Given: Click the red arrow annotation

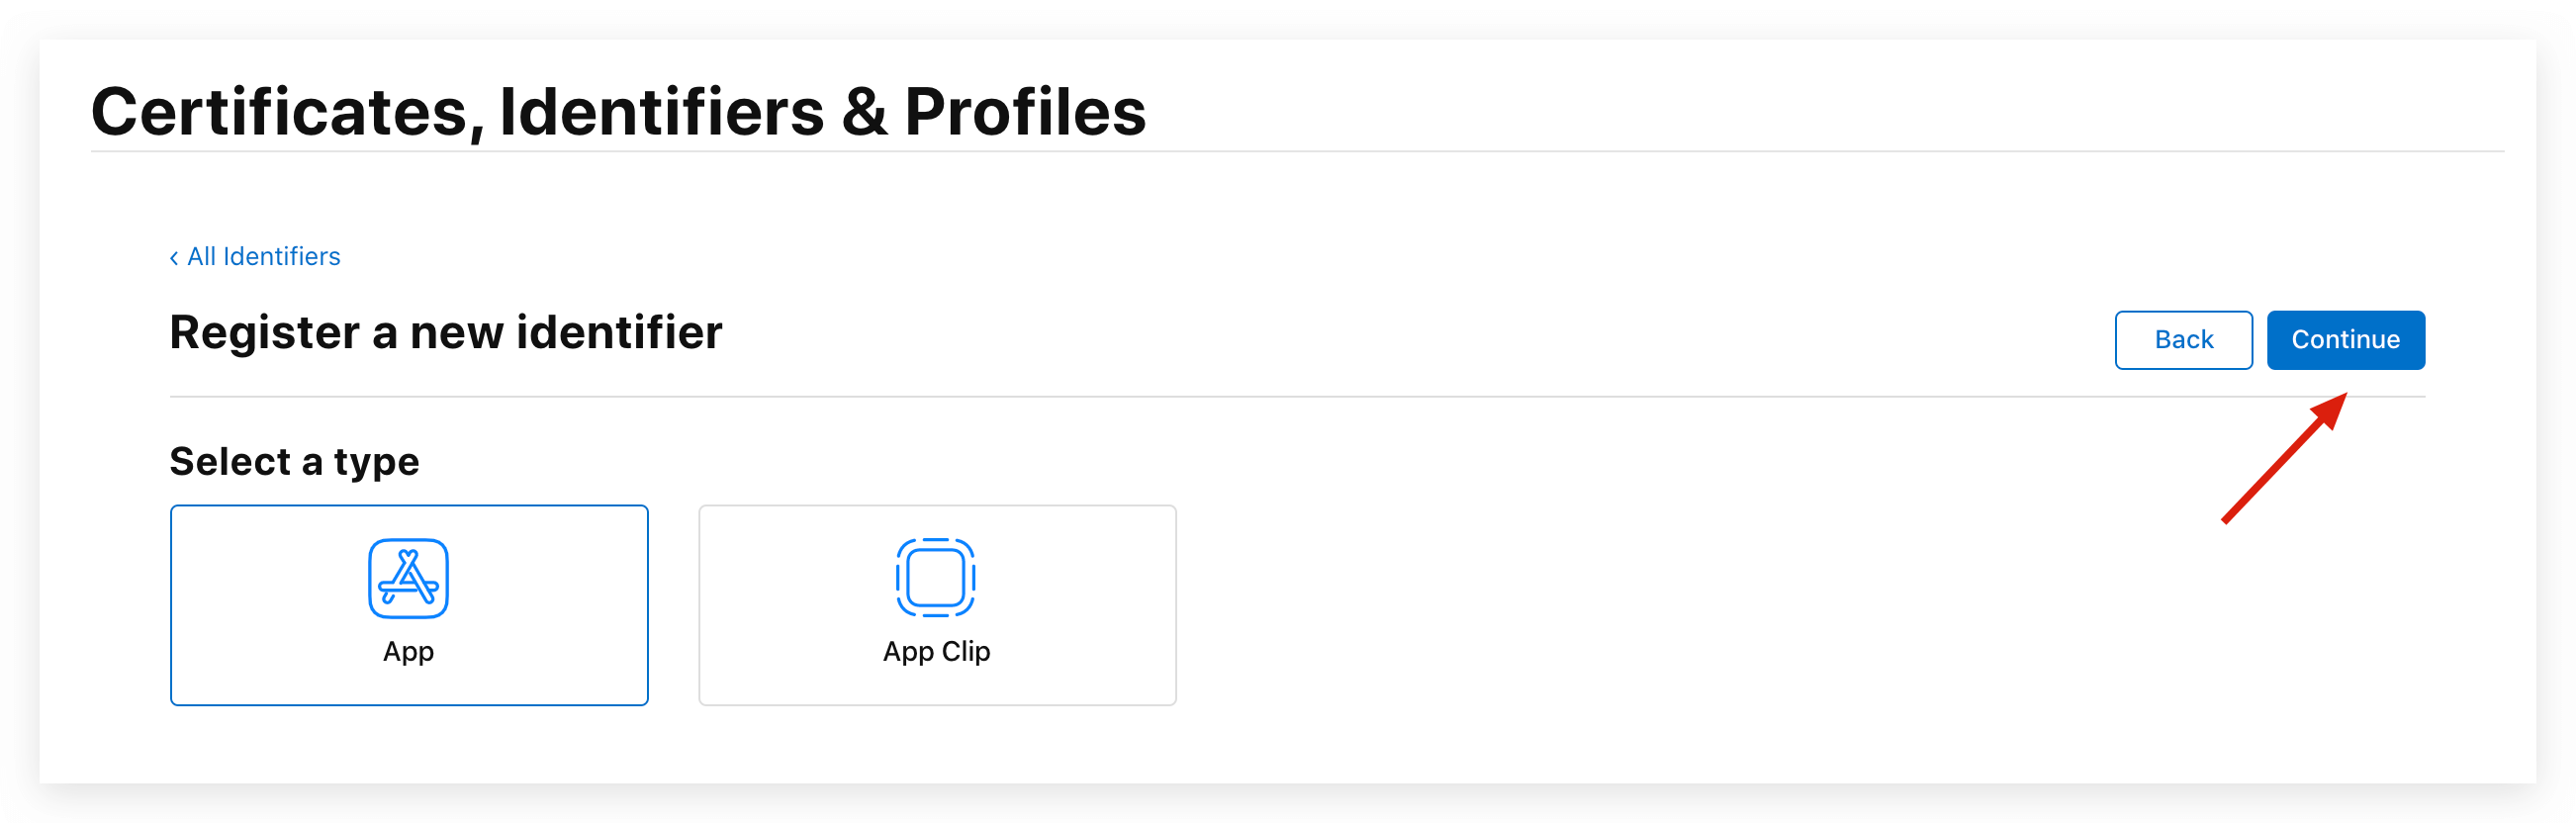Looking at the screenshot, I should (2284, 458).
